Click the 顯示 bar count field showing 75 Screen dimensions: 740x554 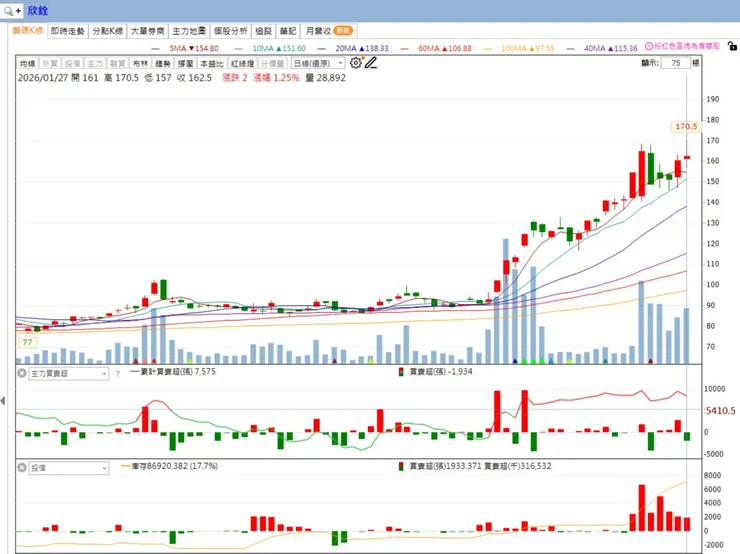tap(676, 63)
